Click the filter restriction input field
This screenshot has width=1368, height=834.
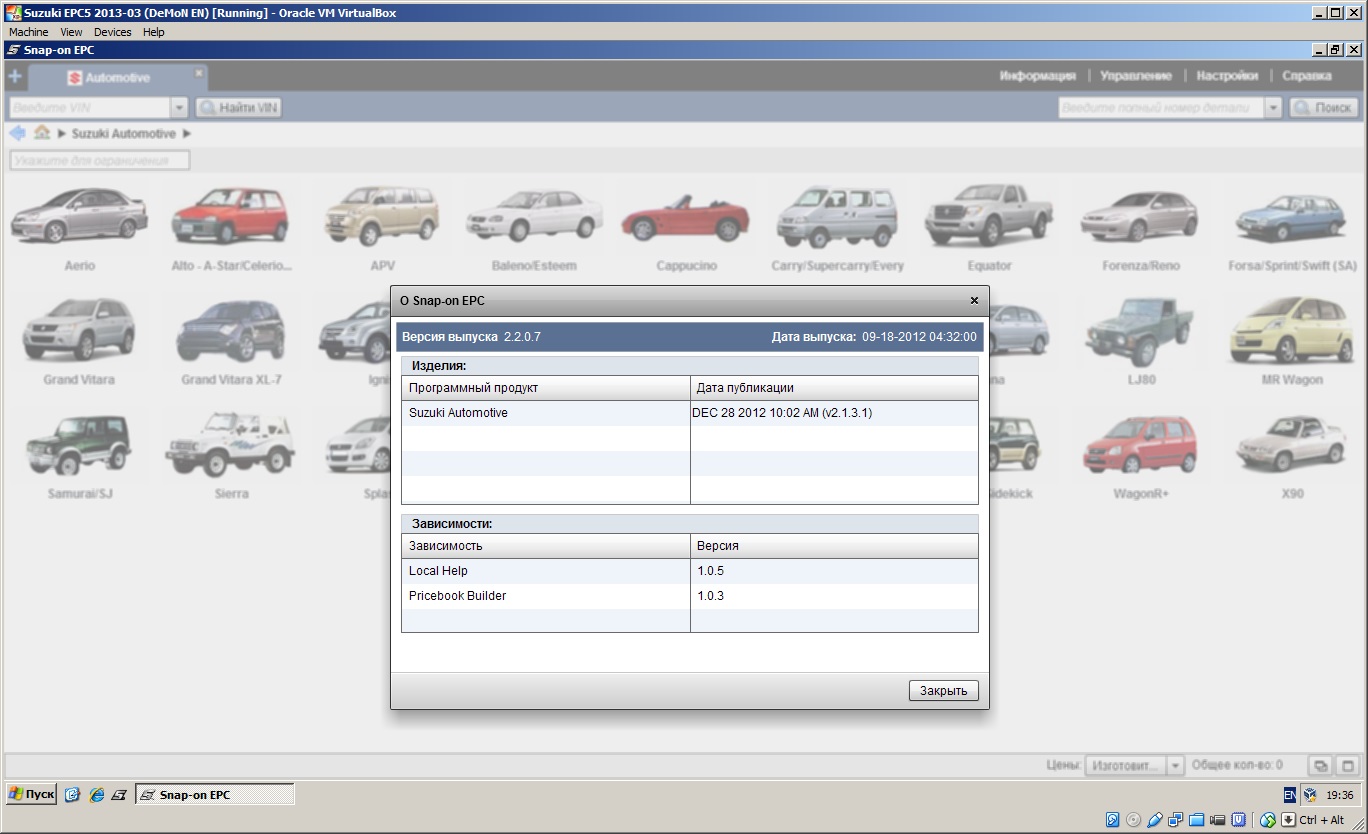99,160
